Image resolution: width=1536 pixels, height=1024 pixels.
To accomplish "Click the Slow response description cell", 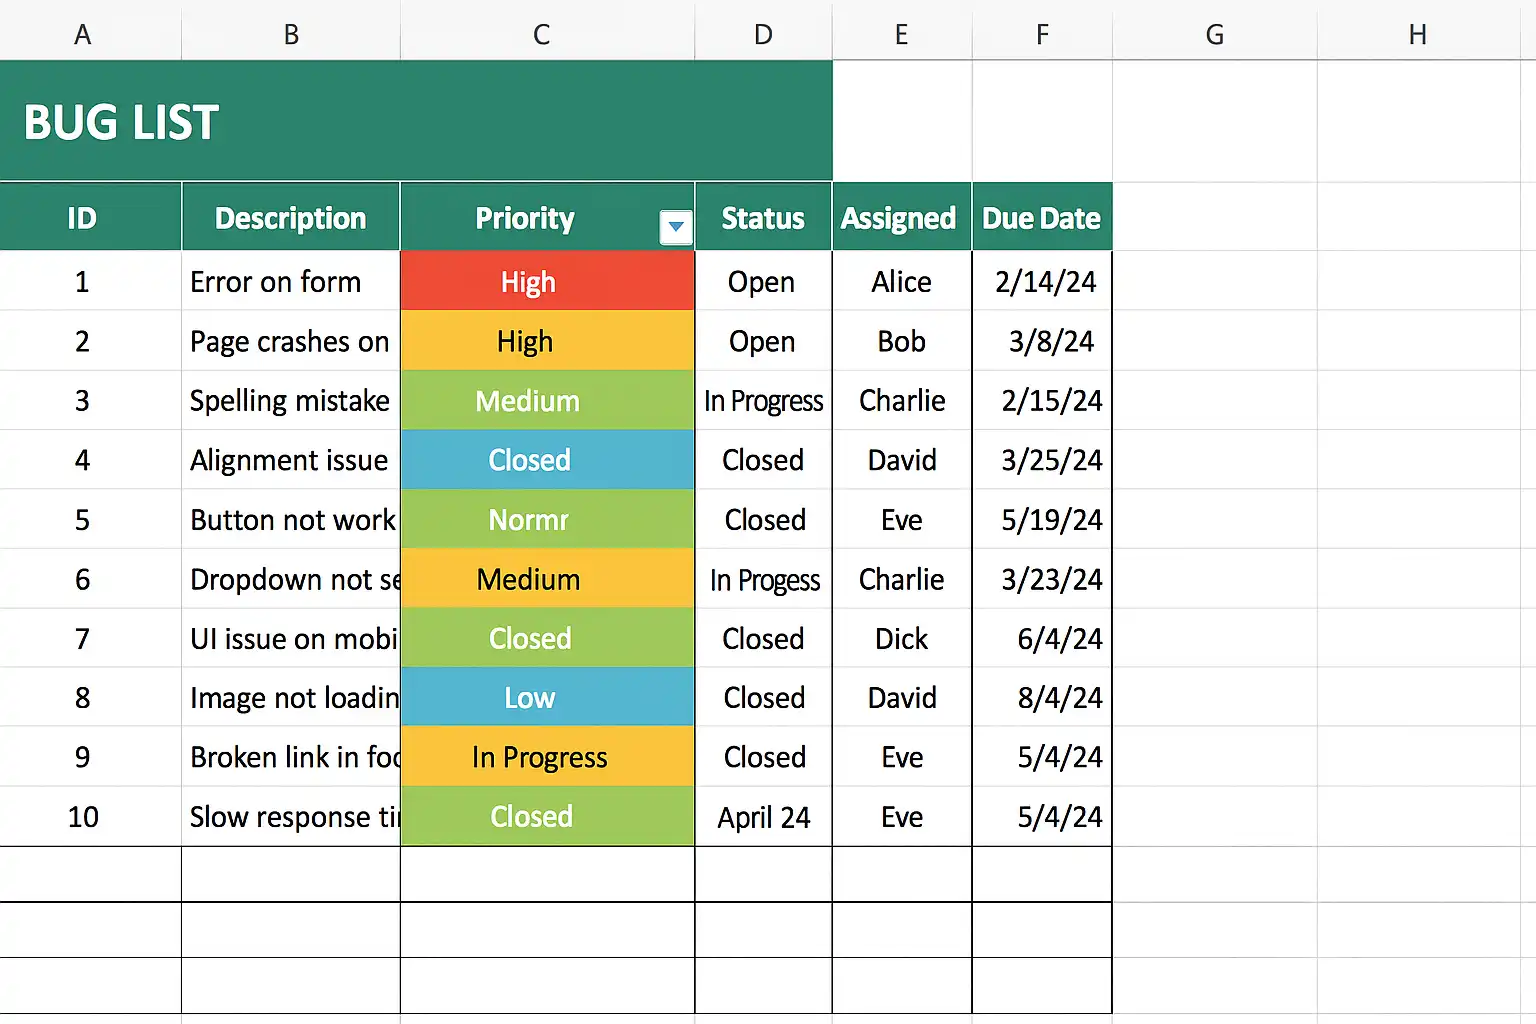I will (290, 817).
